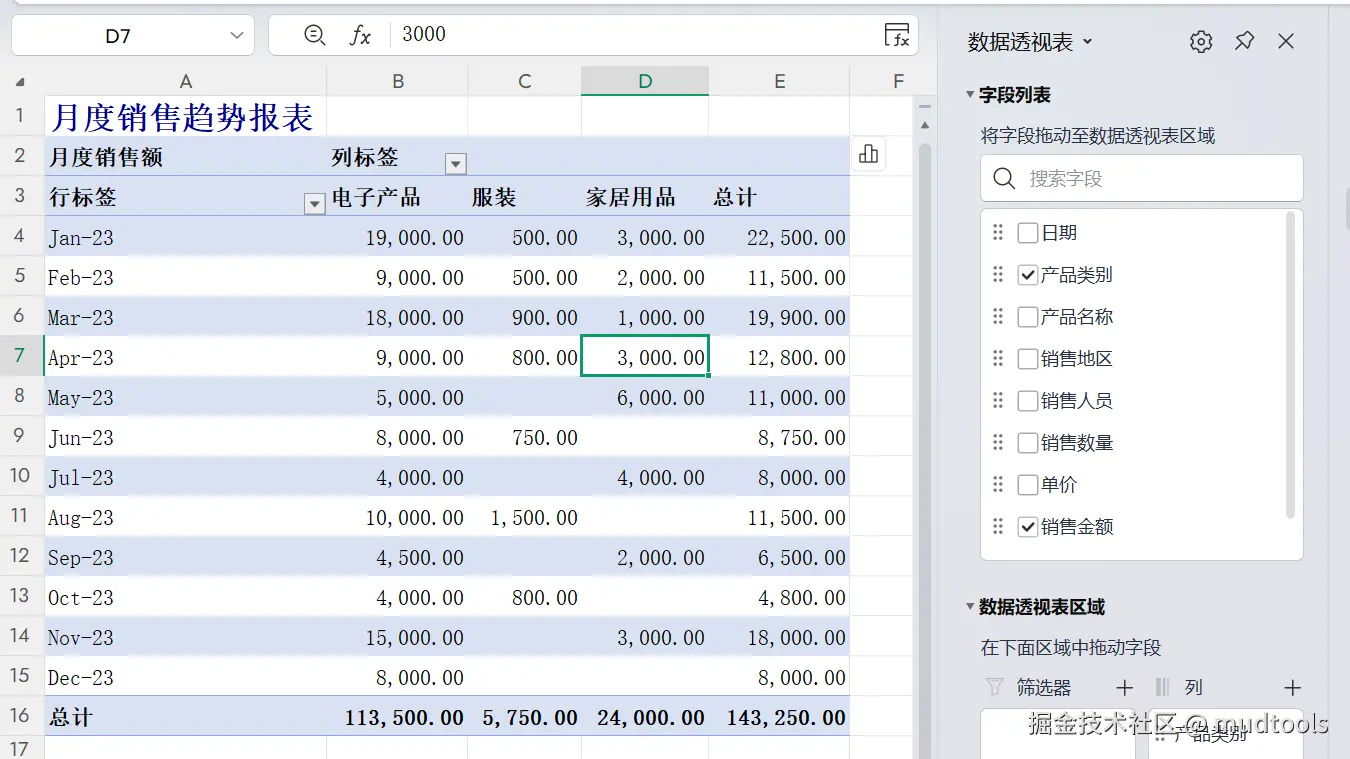Image resolution: width=1350 pixels, height=759 pixels.
Task: Click the fx insert function icon
Action: point(360,35)
